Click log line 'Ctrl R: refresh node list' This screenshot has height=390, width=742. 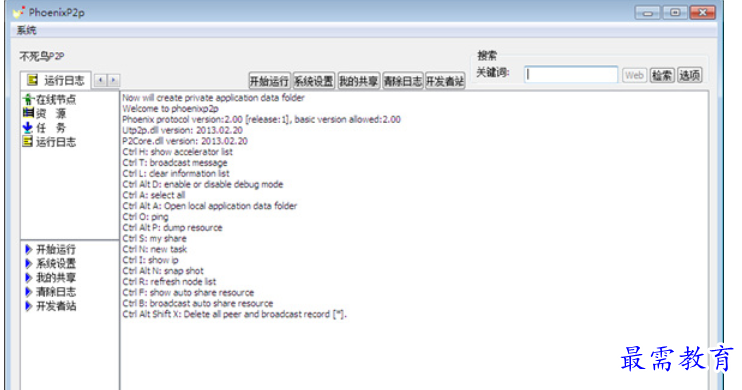(x=169, y=282)
